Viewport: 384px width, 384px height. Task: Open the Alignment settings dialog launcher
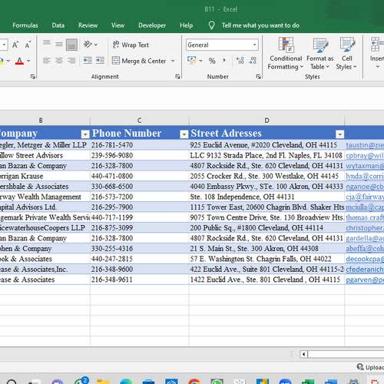pos(178,77)
